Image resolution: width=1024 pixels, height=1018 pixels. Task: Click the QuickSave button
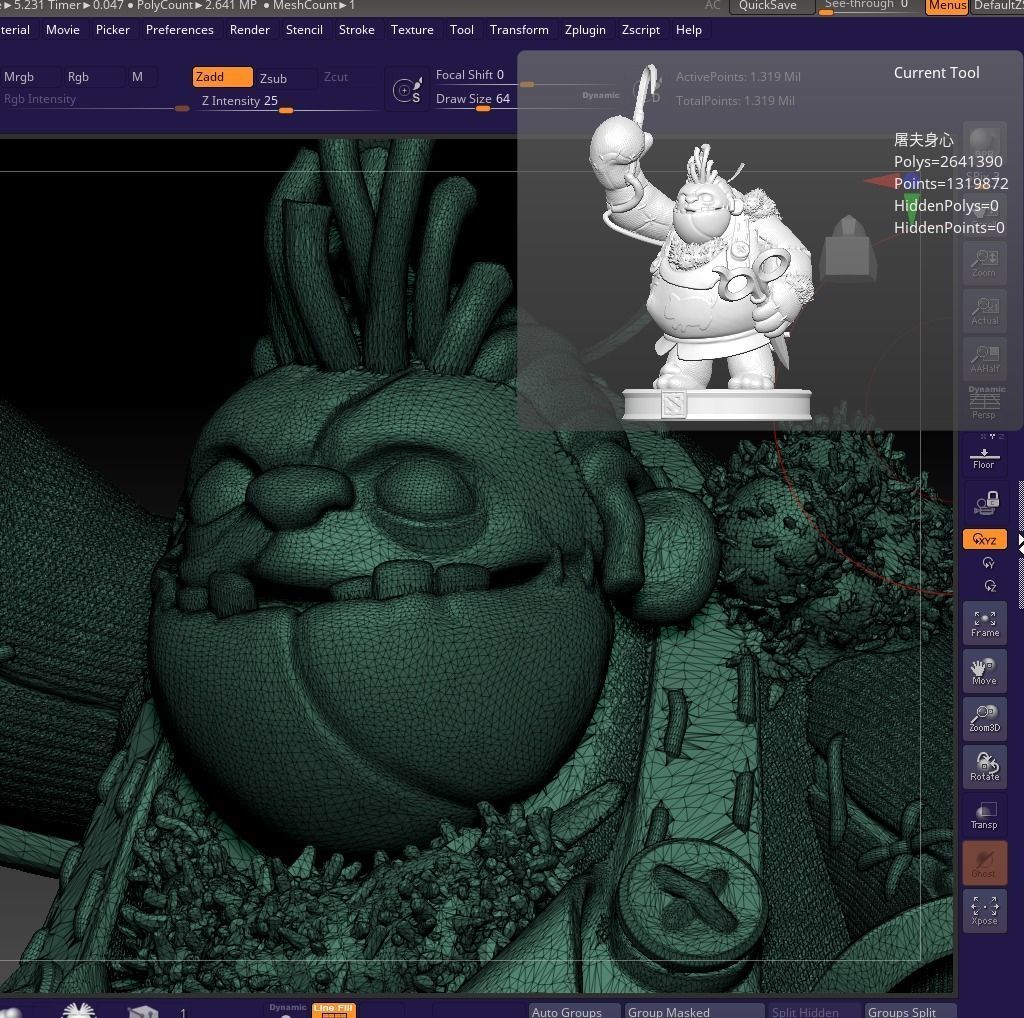pos(771,6)
